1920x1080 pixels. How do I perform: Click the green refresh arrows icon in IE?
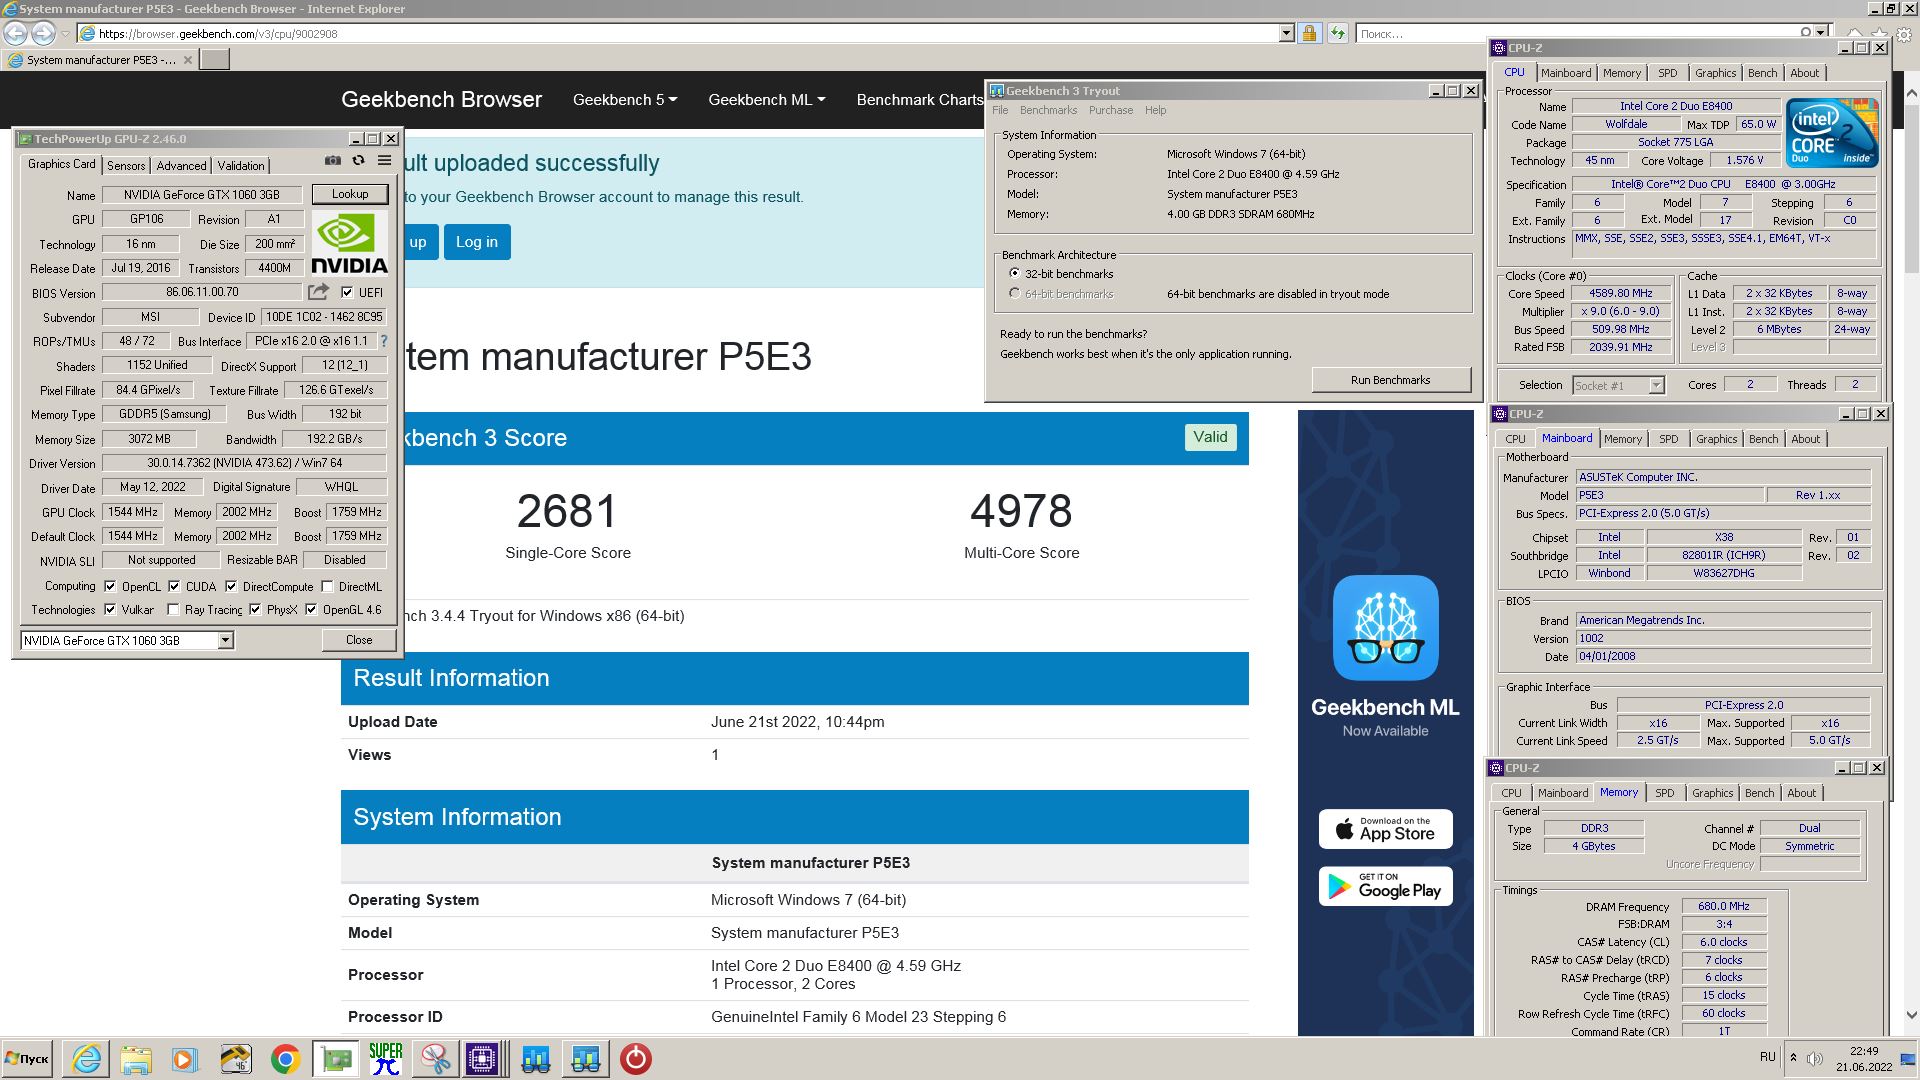point(1337,33)
